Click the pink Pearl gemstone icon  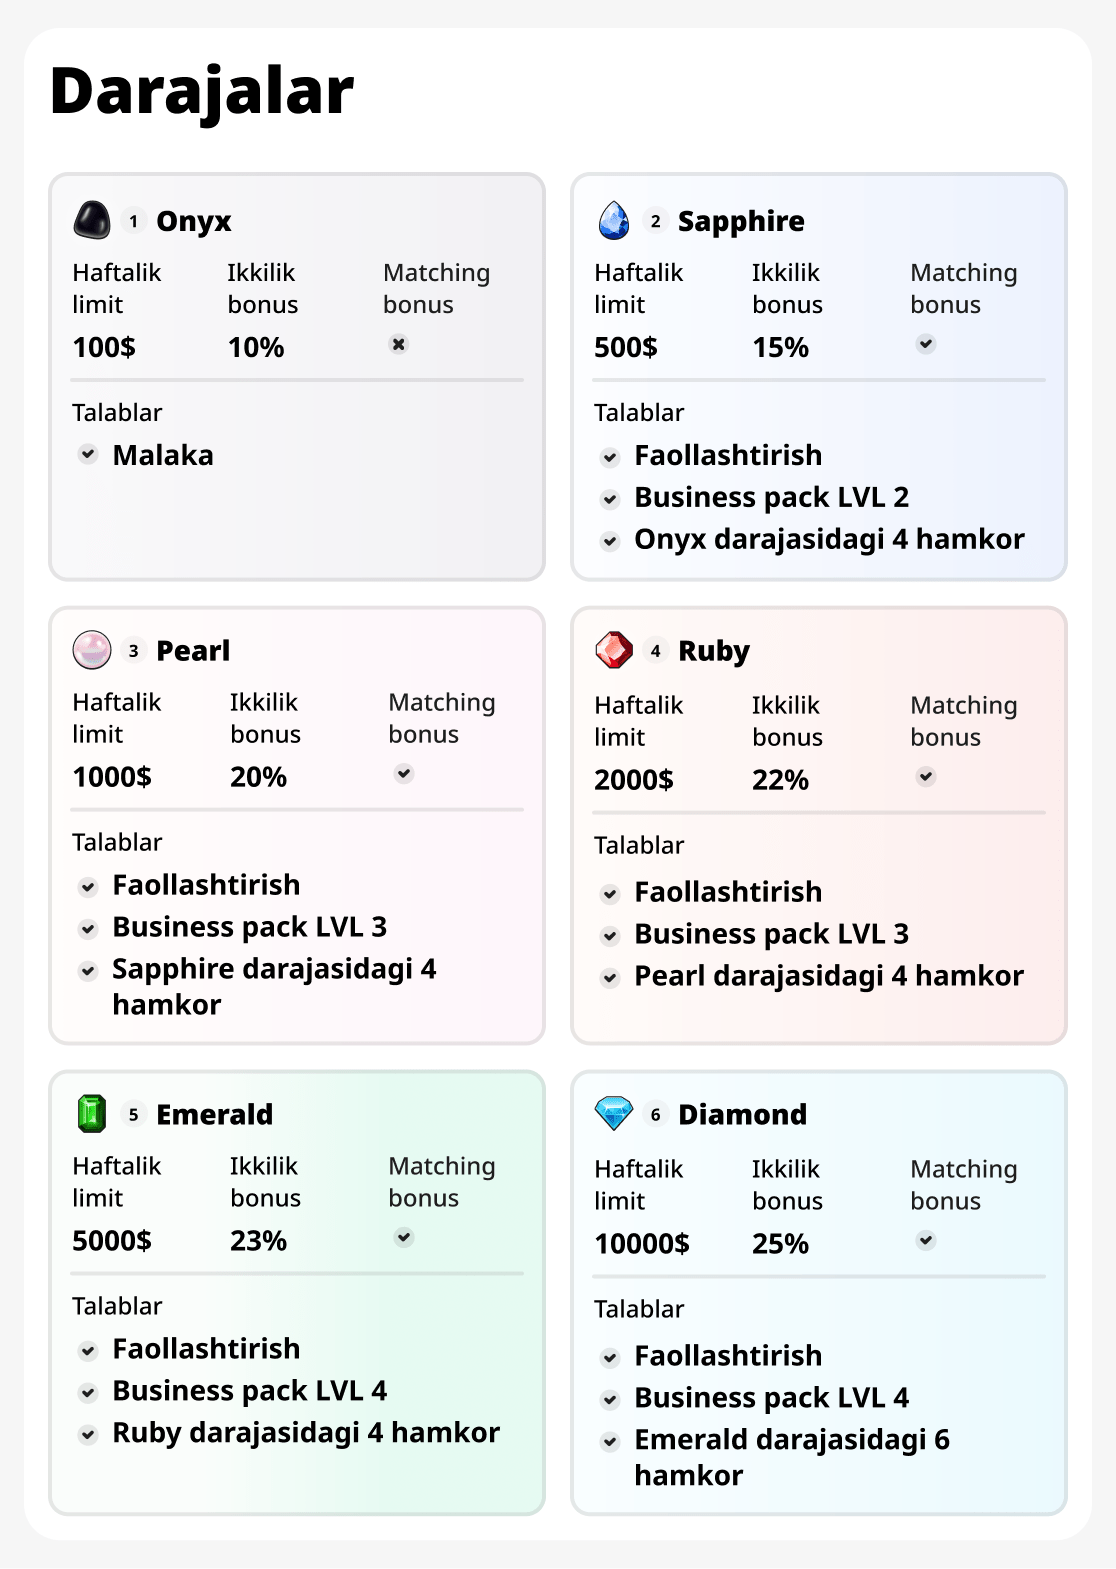coord(92,650)
